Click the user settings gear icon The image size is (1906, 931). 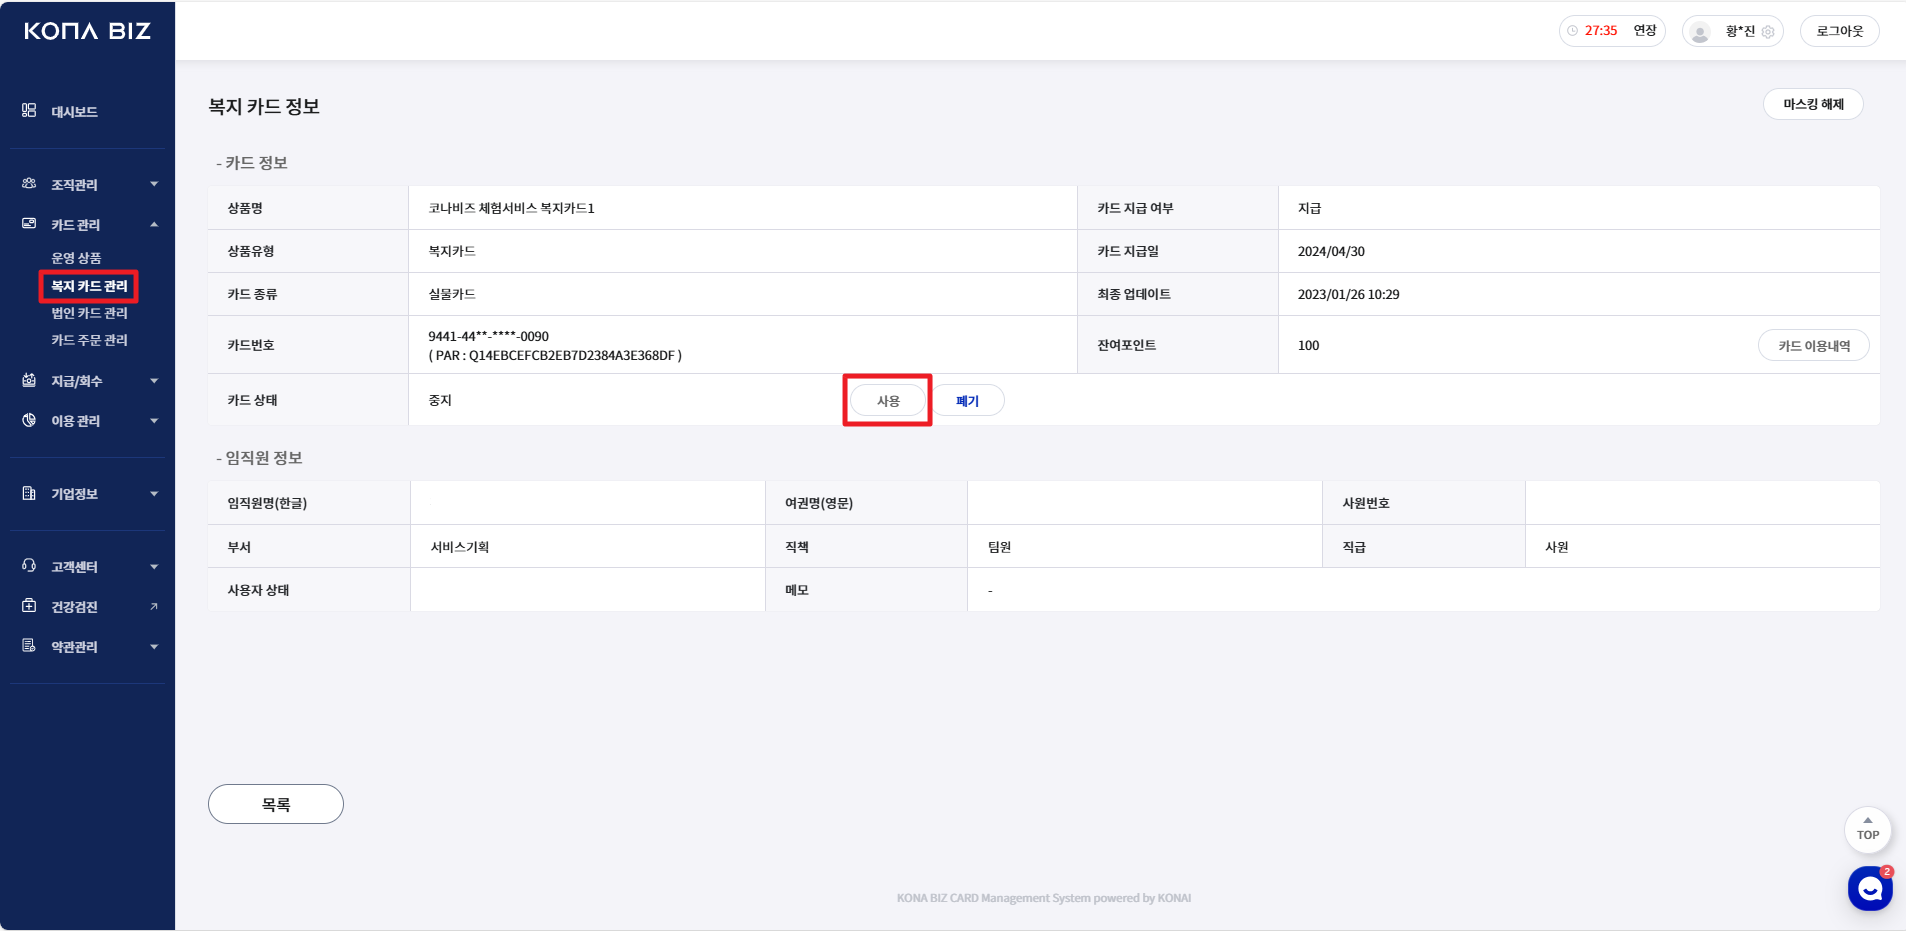tap(1768, 32)
